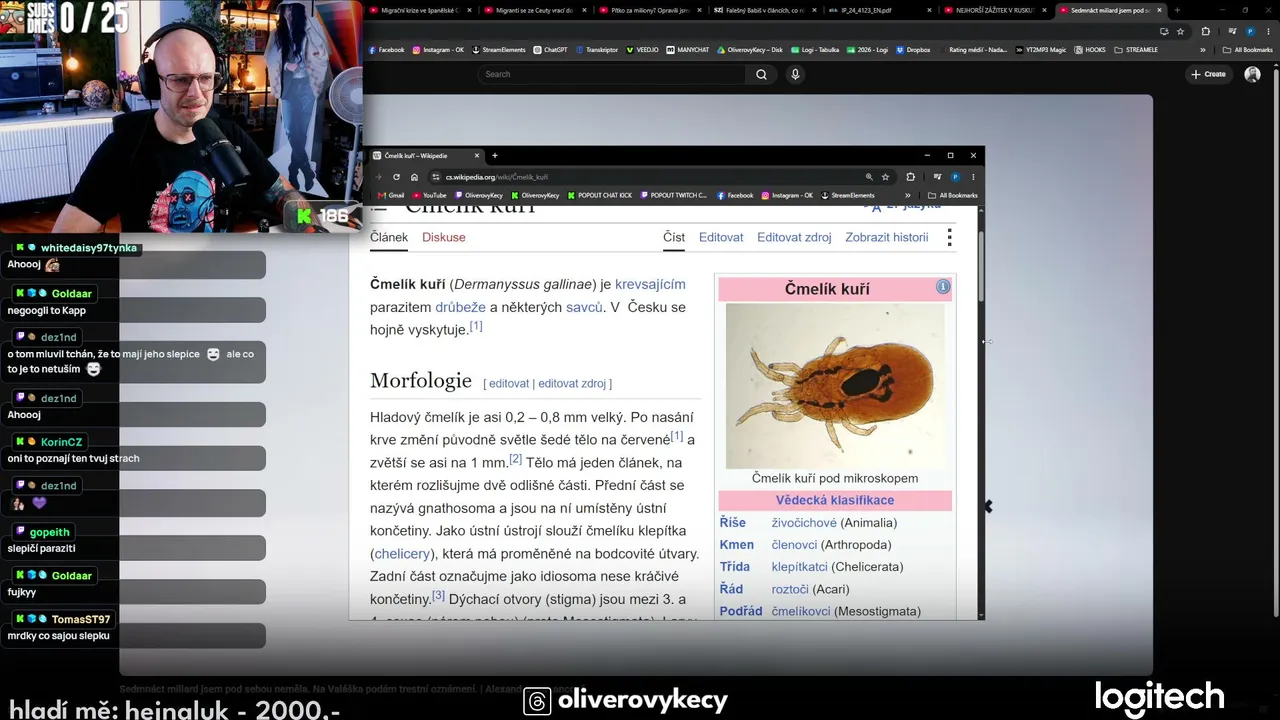Open Dropbox bookmark in back window
This screenshot has width=1280, height=720.
(x=913, y=49)
